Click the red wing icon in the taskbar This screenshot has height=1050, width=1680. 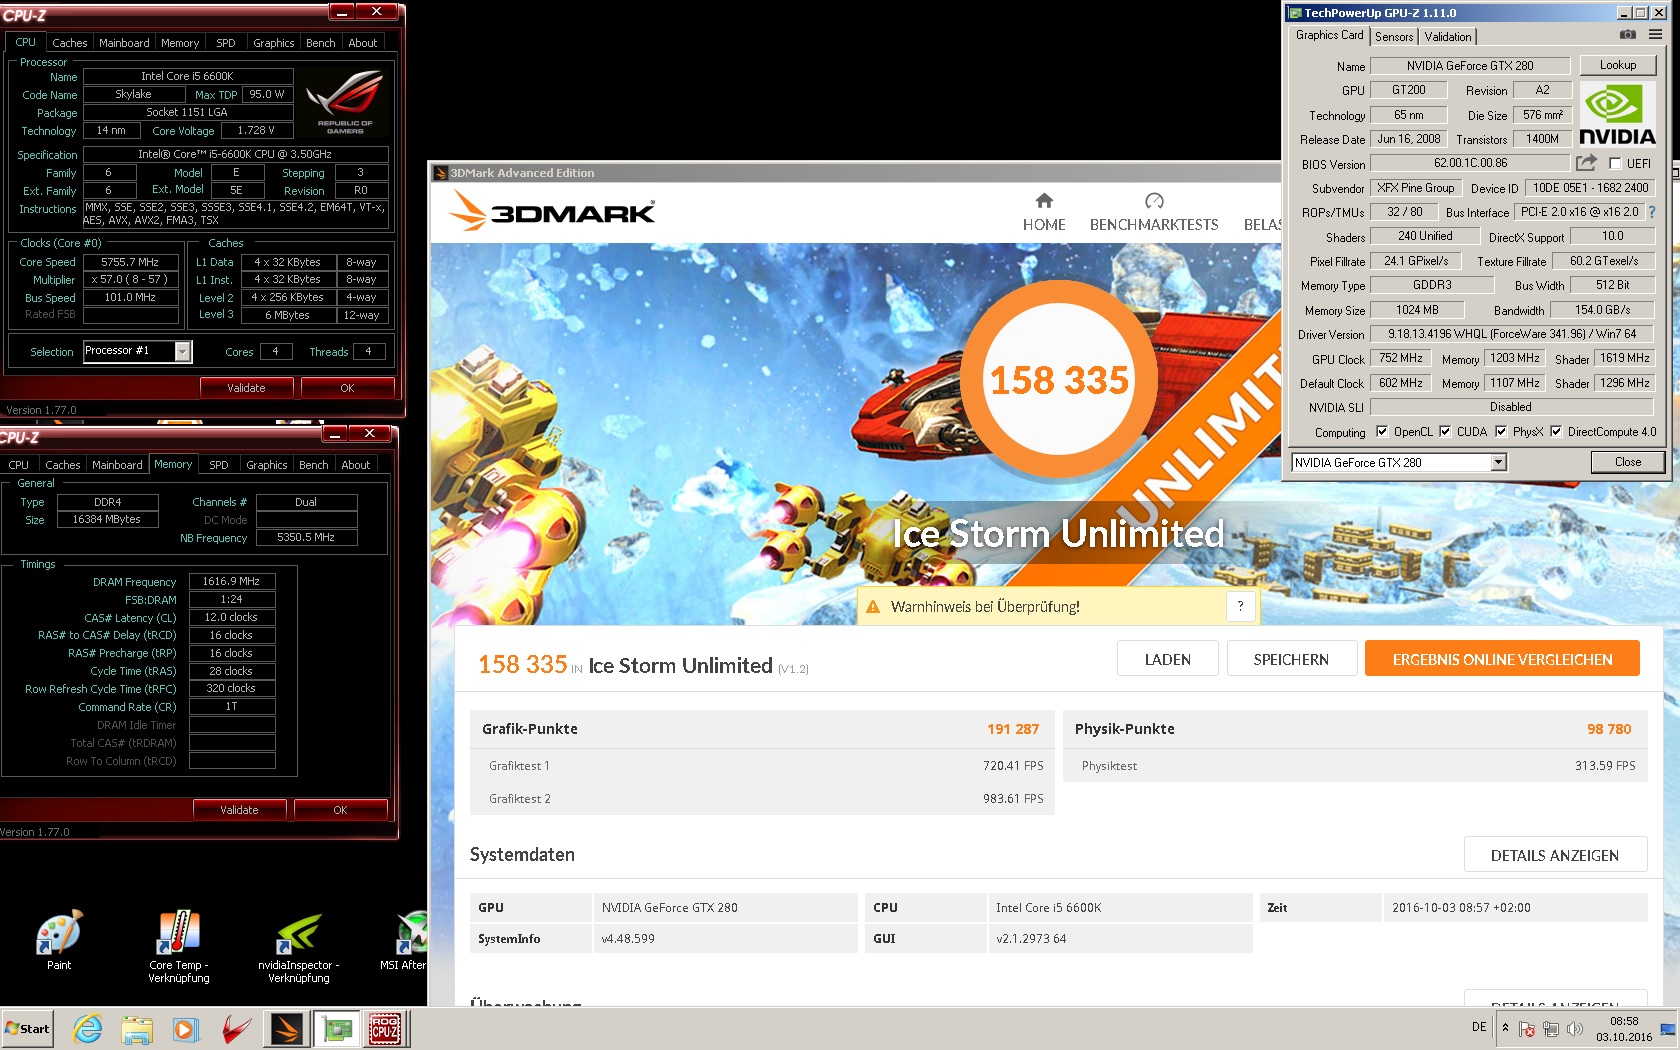[x=236, y=1029]
